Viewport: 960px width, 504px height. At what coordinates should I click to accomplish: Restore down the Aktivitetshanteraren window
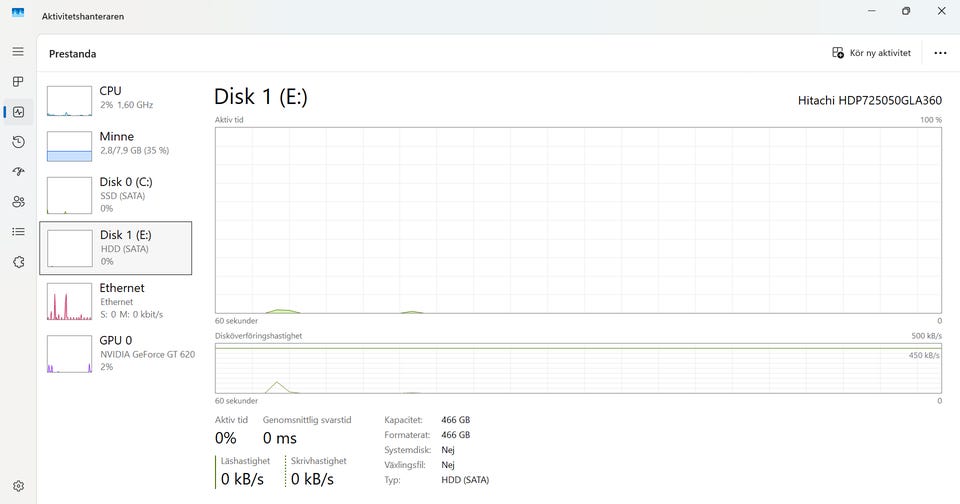tap(906, 11)
